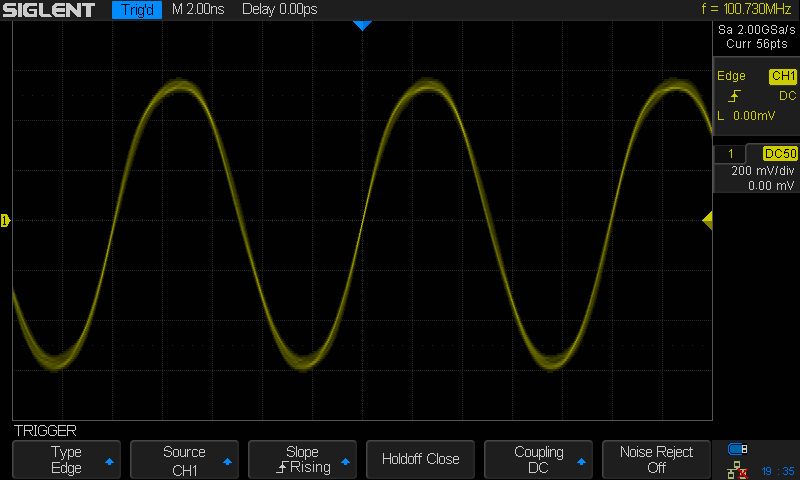800x480 pixels.
Task: Change the Slope Rising setting
Action: click(302, 460)
